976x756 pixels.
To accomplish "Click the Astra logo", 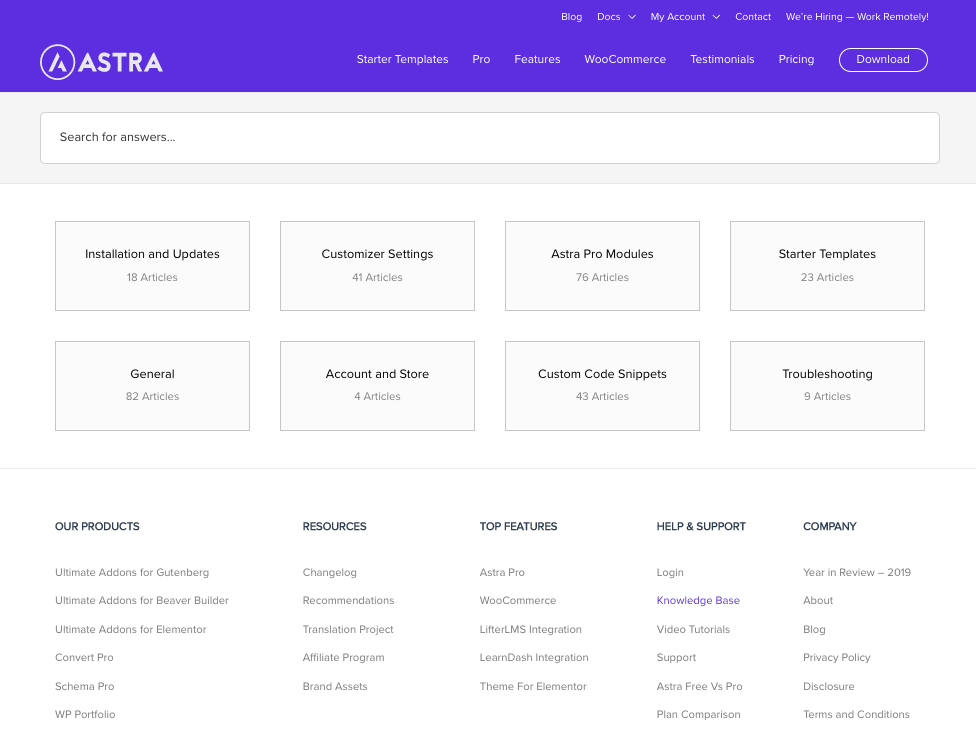I will [x=101, y=62].
